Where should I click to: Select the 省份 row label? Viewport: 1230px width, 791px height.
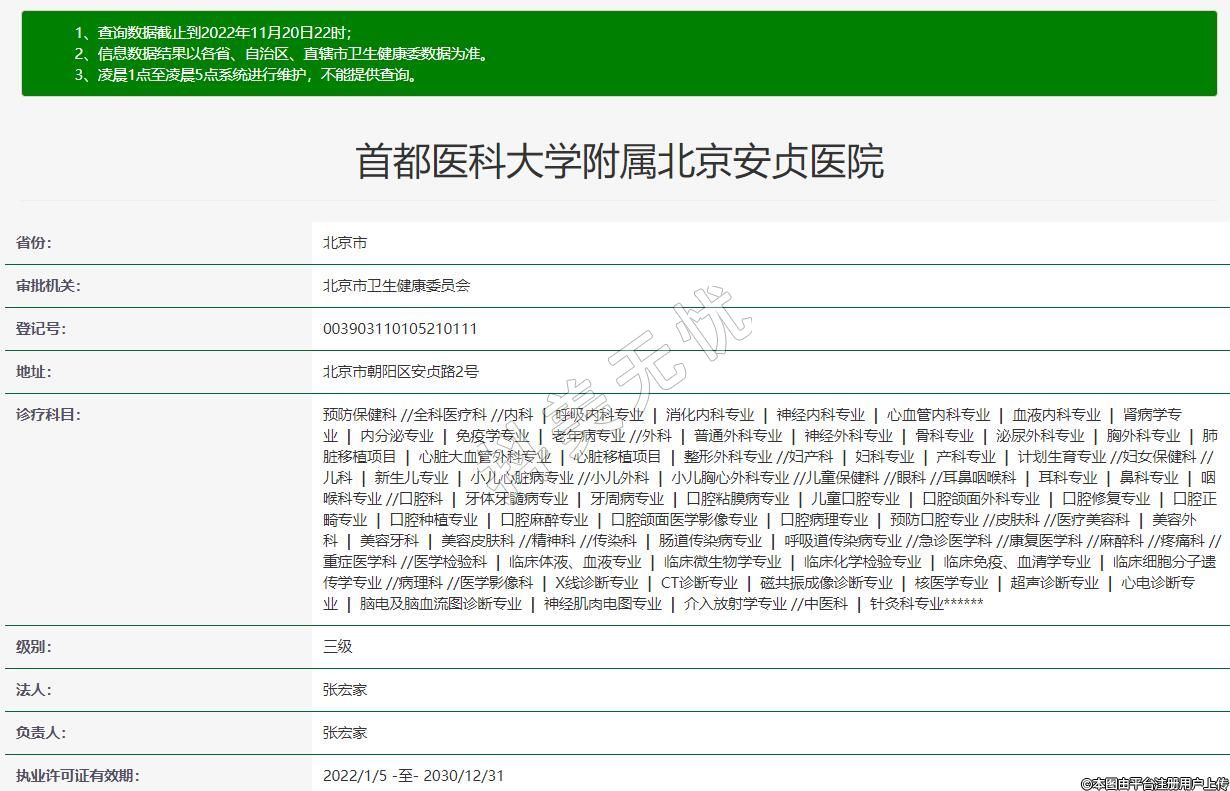[x=34, y=243]
